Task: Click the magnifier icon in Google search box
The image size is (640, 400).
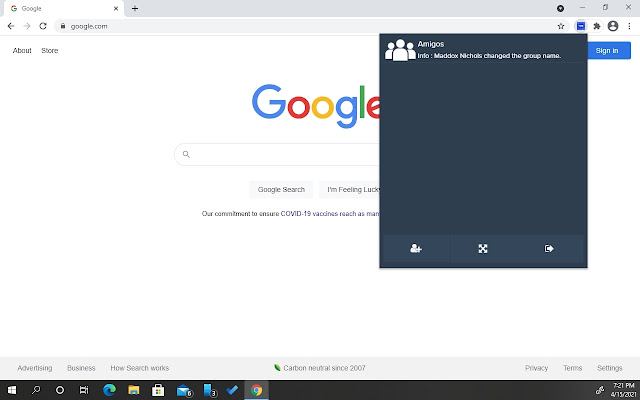Action: pyautogui.click(x=186, y=154)
